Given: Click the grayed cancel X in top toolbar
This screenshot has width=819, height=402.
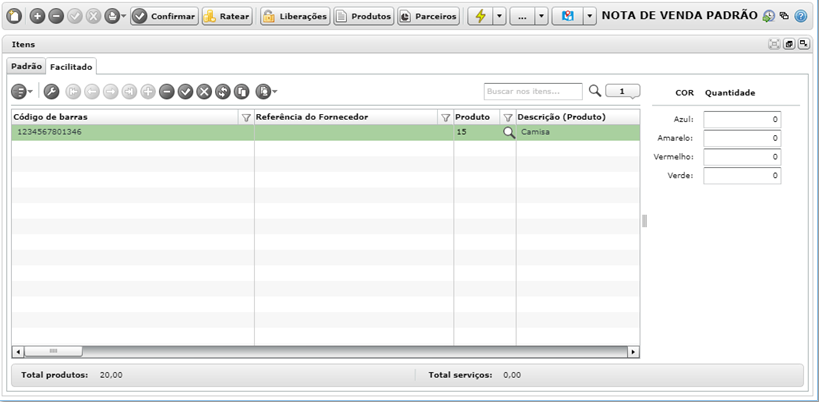Looking at the screenshot, I should point(93,16).
